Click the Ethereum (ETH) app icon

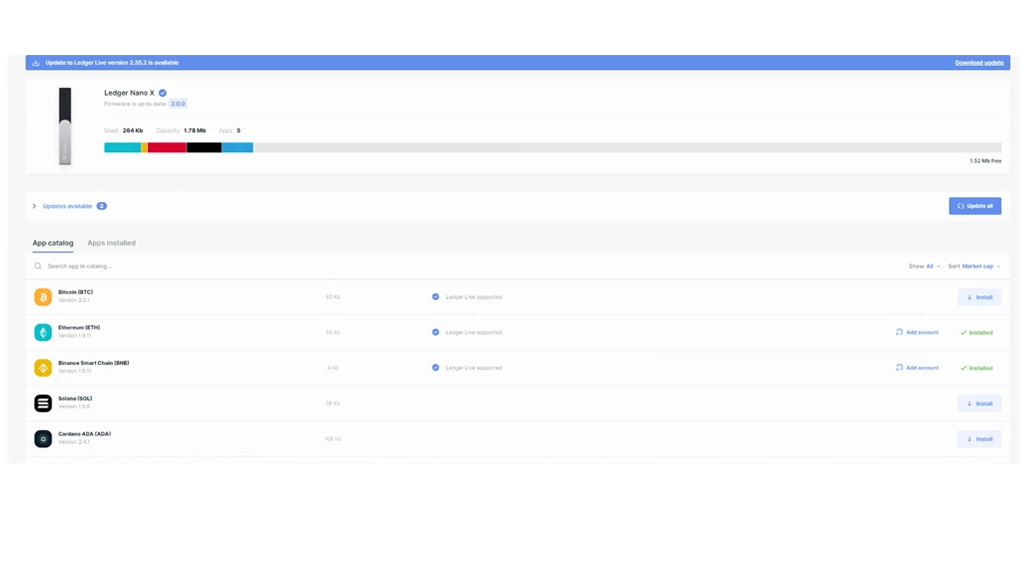tap(43, 332)
